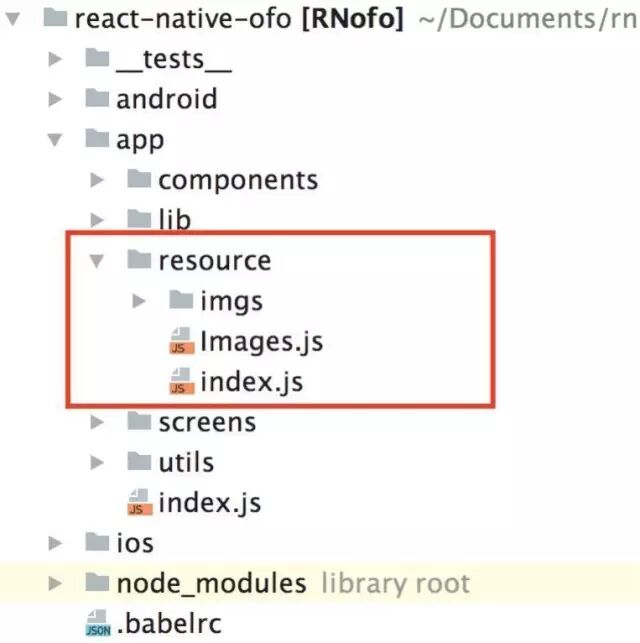Viewport: 640px width, 643px height.
Task: Collapse the app folder arrow
Action: pos(55,140)
